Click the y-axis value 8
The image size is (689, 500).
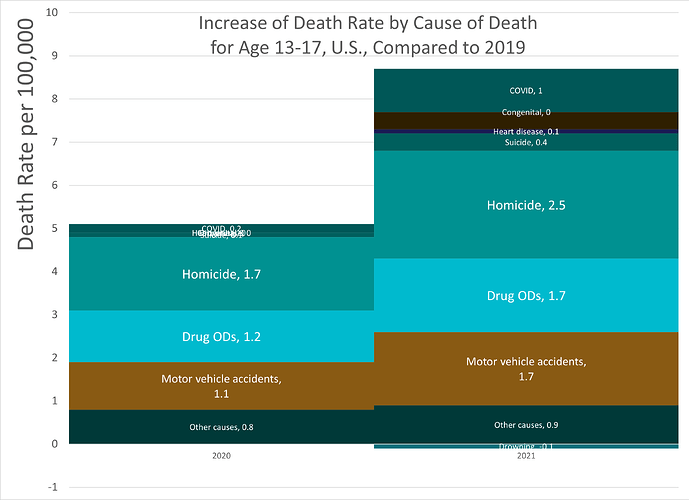click(x=54, y=98)
